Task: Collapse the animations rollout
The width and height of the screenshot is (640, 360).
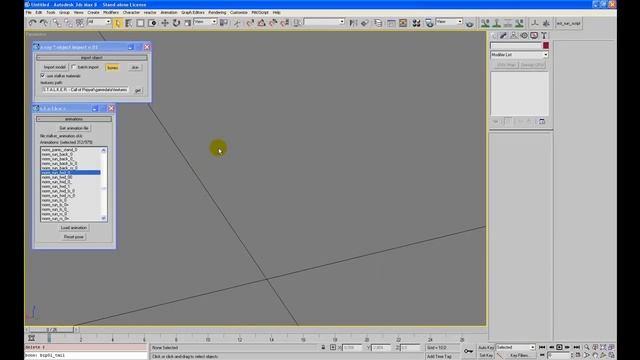Action: (74, 119)
